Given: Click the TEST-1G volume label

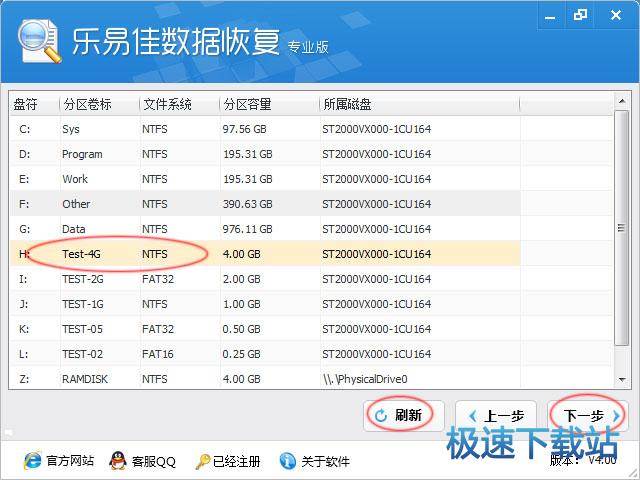Looking at the screenshot, I should [82, 304].
